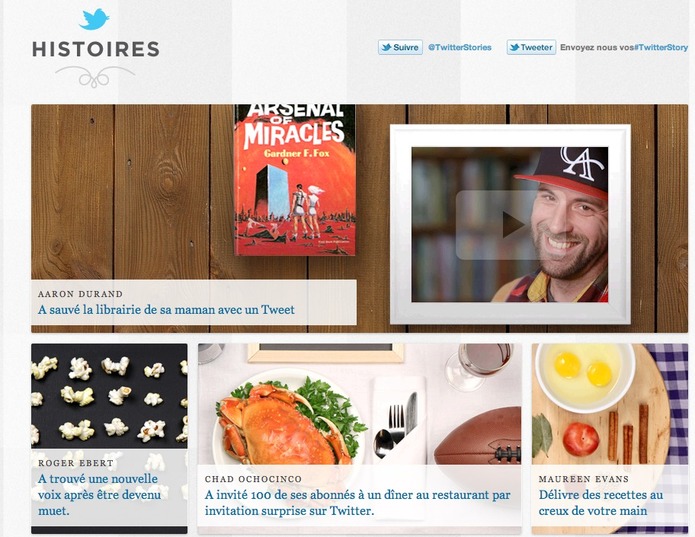This screenshot has height=537, width=695.
Task: Open the MAUREEN EVANS name label
Action: pyautogui.click(x=584, y=479)
